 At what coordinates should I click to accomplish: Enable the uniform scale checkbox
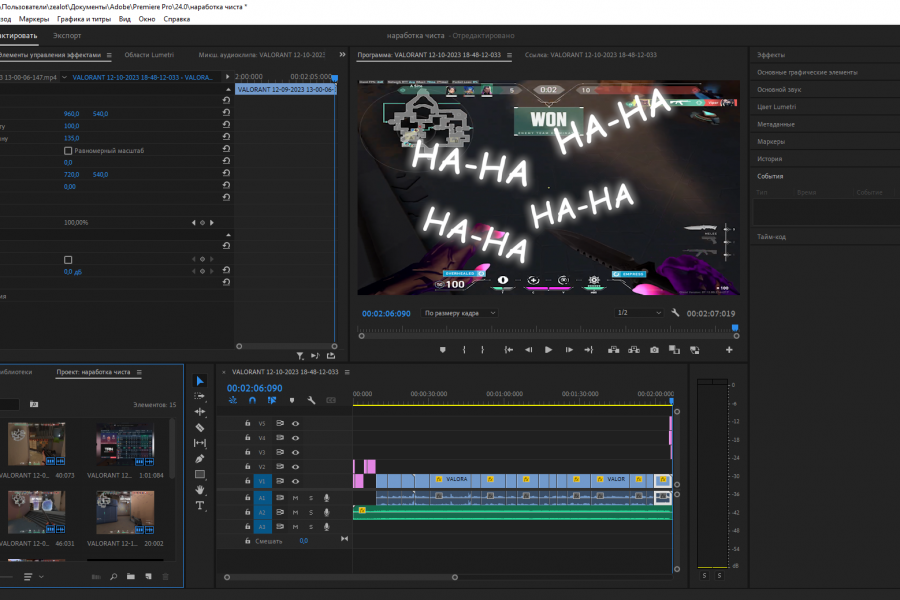point(68,150)
